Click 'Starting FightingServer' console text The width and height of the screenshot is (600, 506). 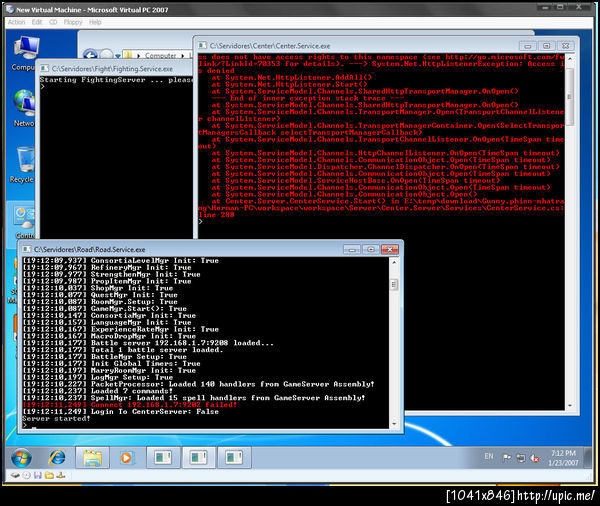pyautogui.click(x=93, y=80)
